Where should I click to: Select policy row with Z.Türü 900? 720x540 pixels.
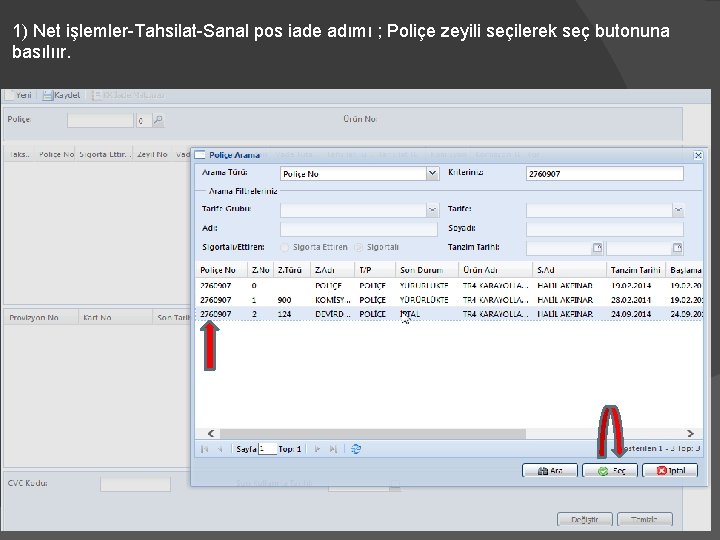click(449, 299)
